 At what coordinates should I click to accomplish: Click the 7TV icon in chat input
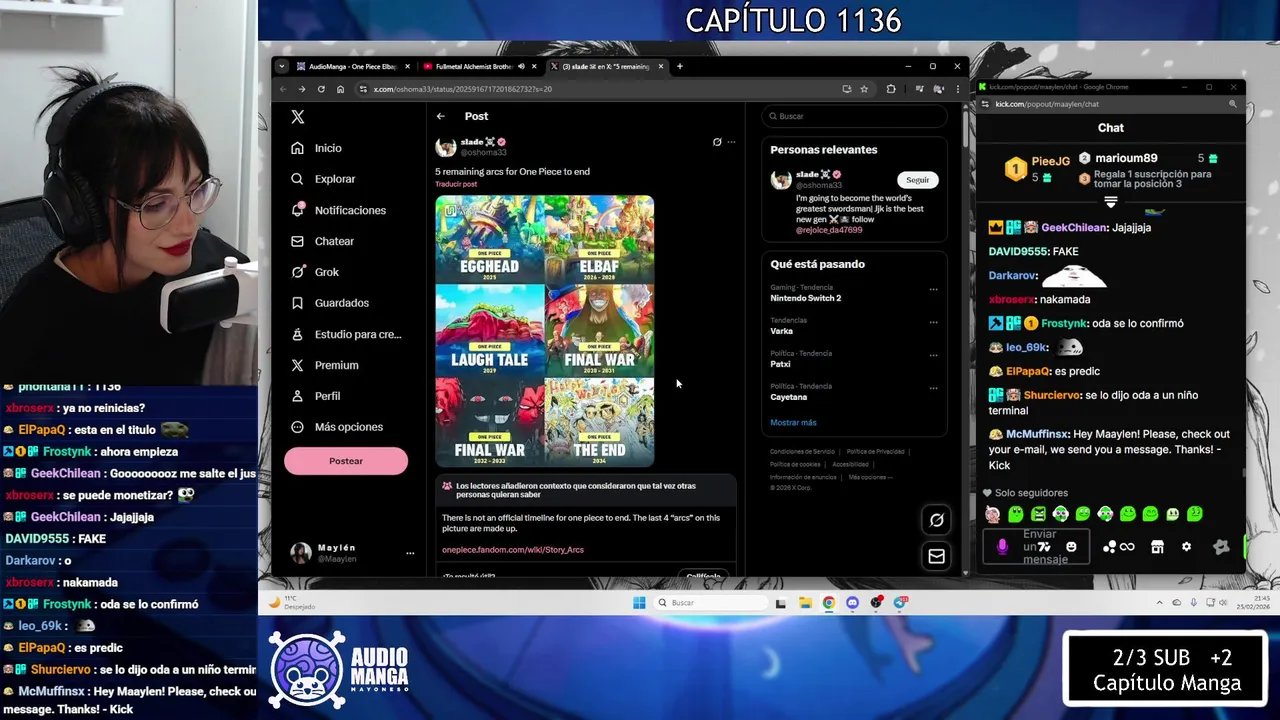coord(1044,547)
